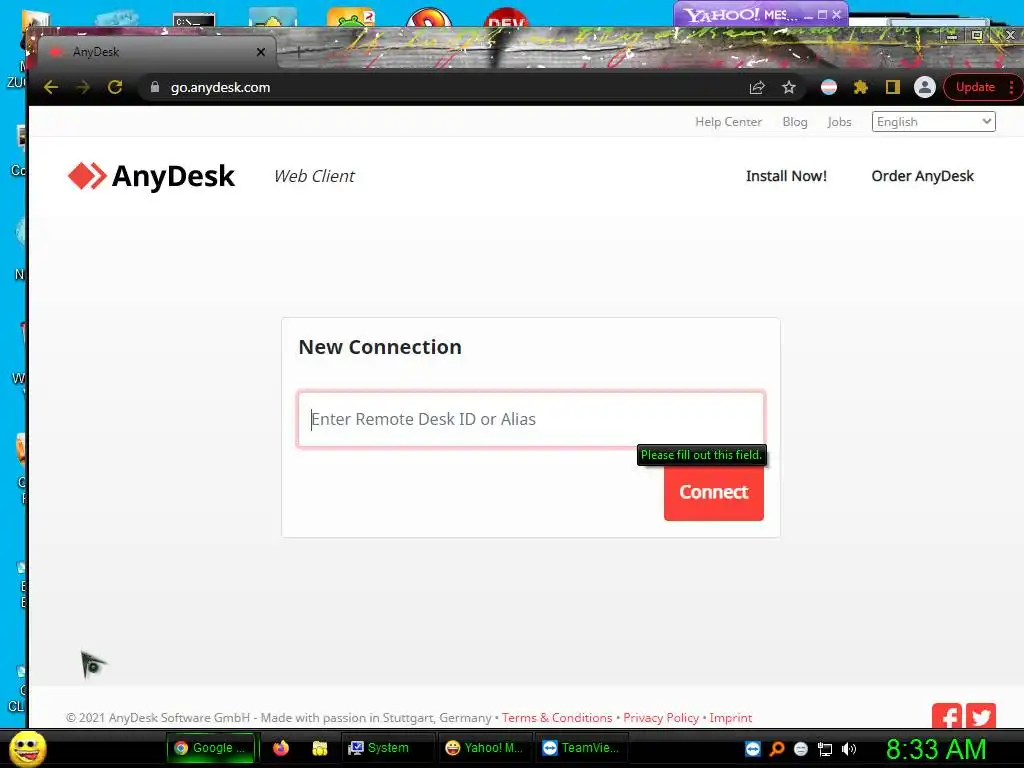
Task: Click the padlock site info icon
Action: [x=155, y=87]
